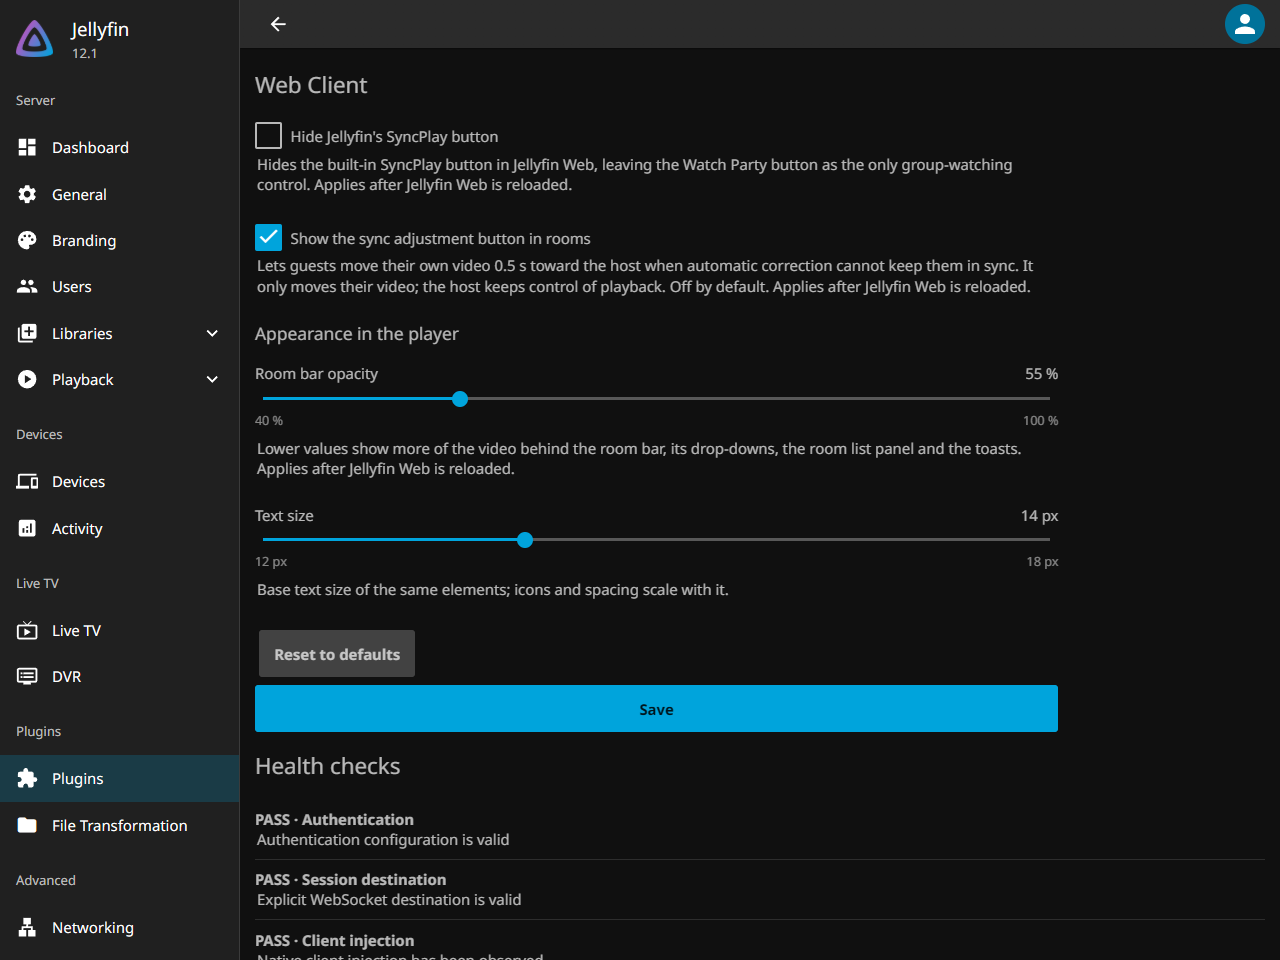Screen dimensions: 1280x960
Task: Click the DVR list icon
Action: click(x=27, y=676)
